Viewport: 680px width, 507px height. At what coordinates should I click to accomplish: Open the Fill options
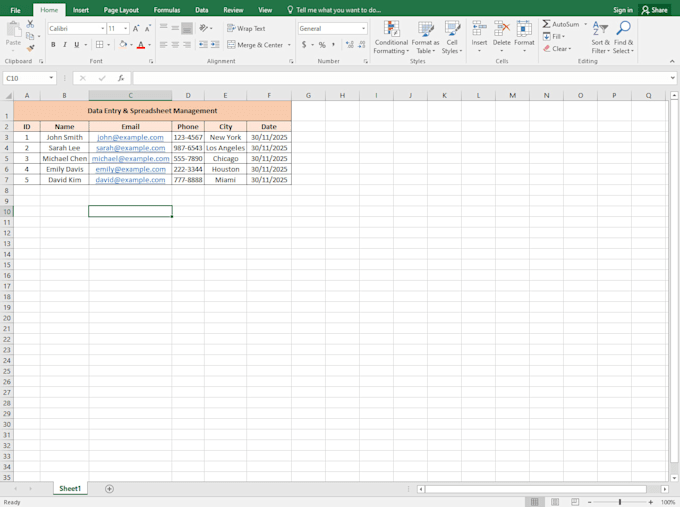point(554,36)
